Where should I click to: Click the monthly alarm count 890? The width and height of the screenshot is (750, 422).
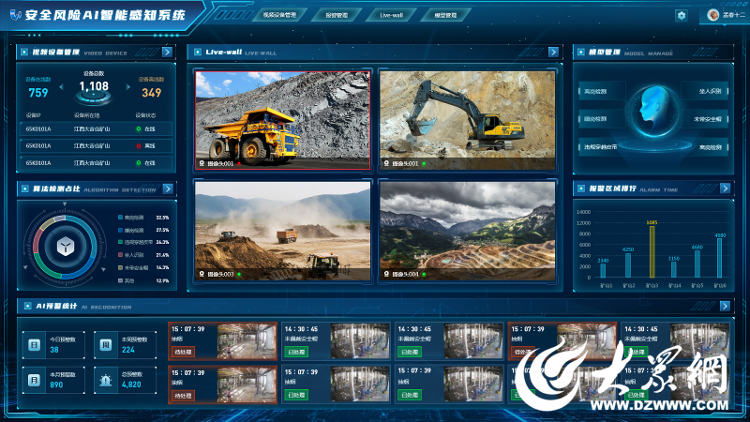pyautogui.click(x=56, y=385)
